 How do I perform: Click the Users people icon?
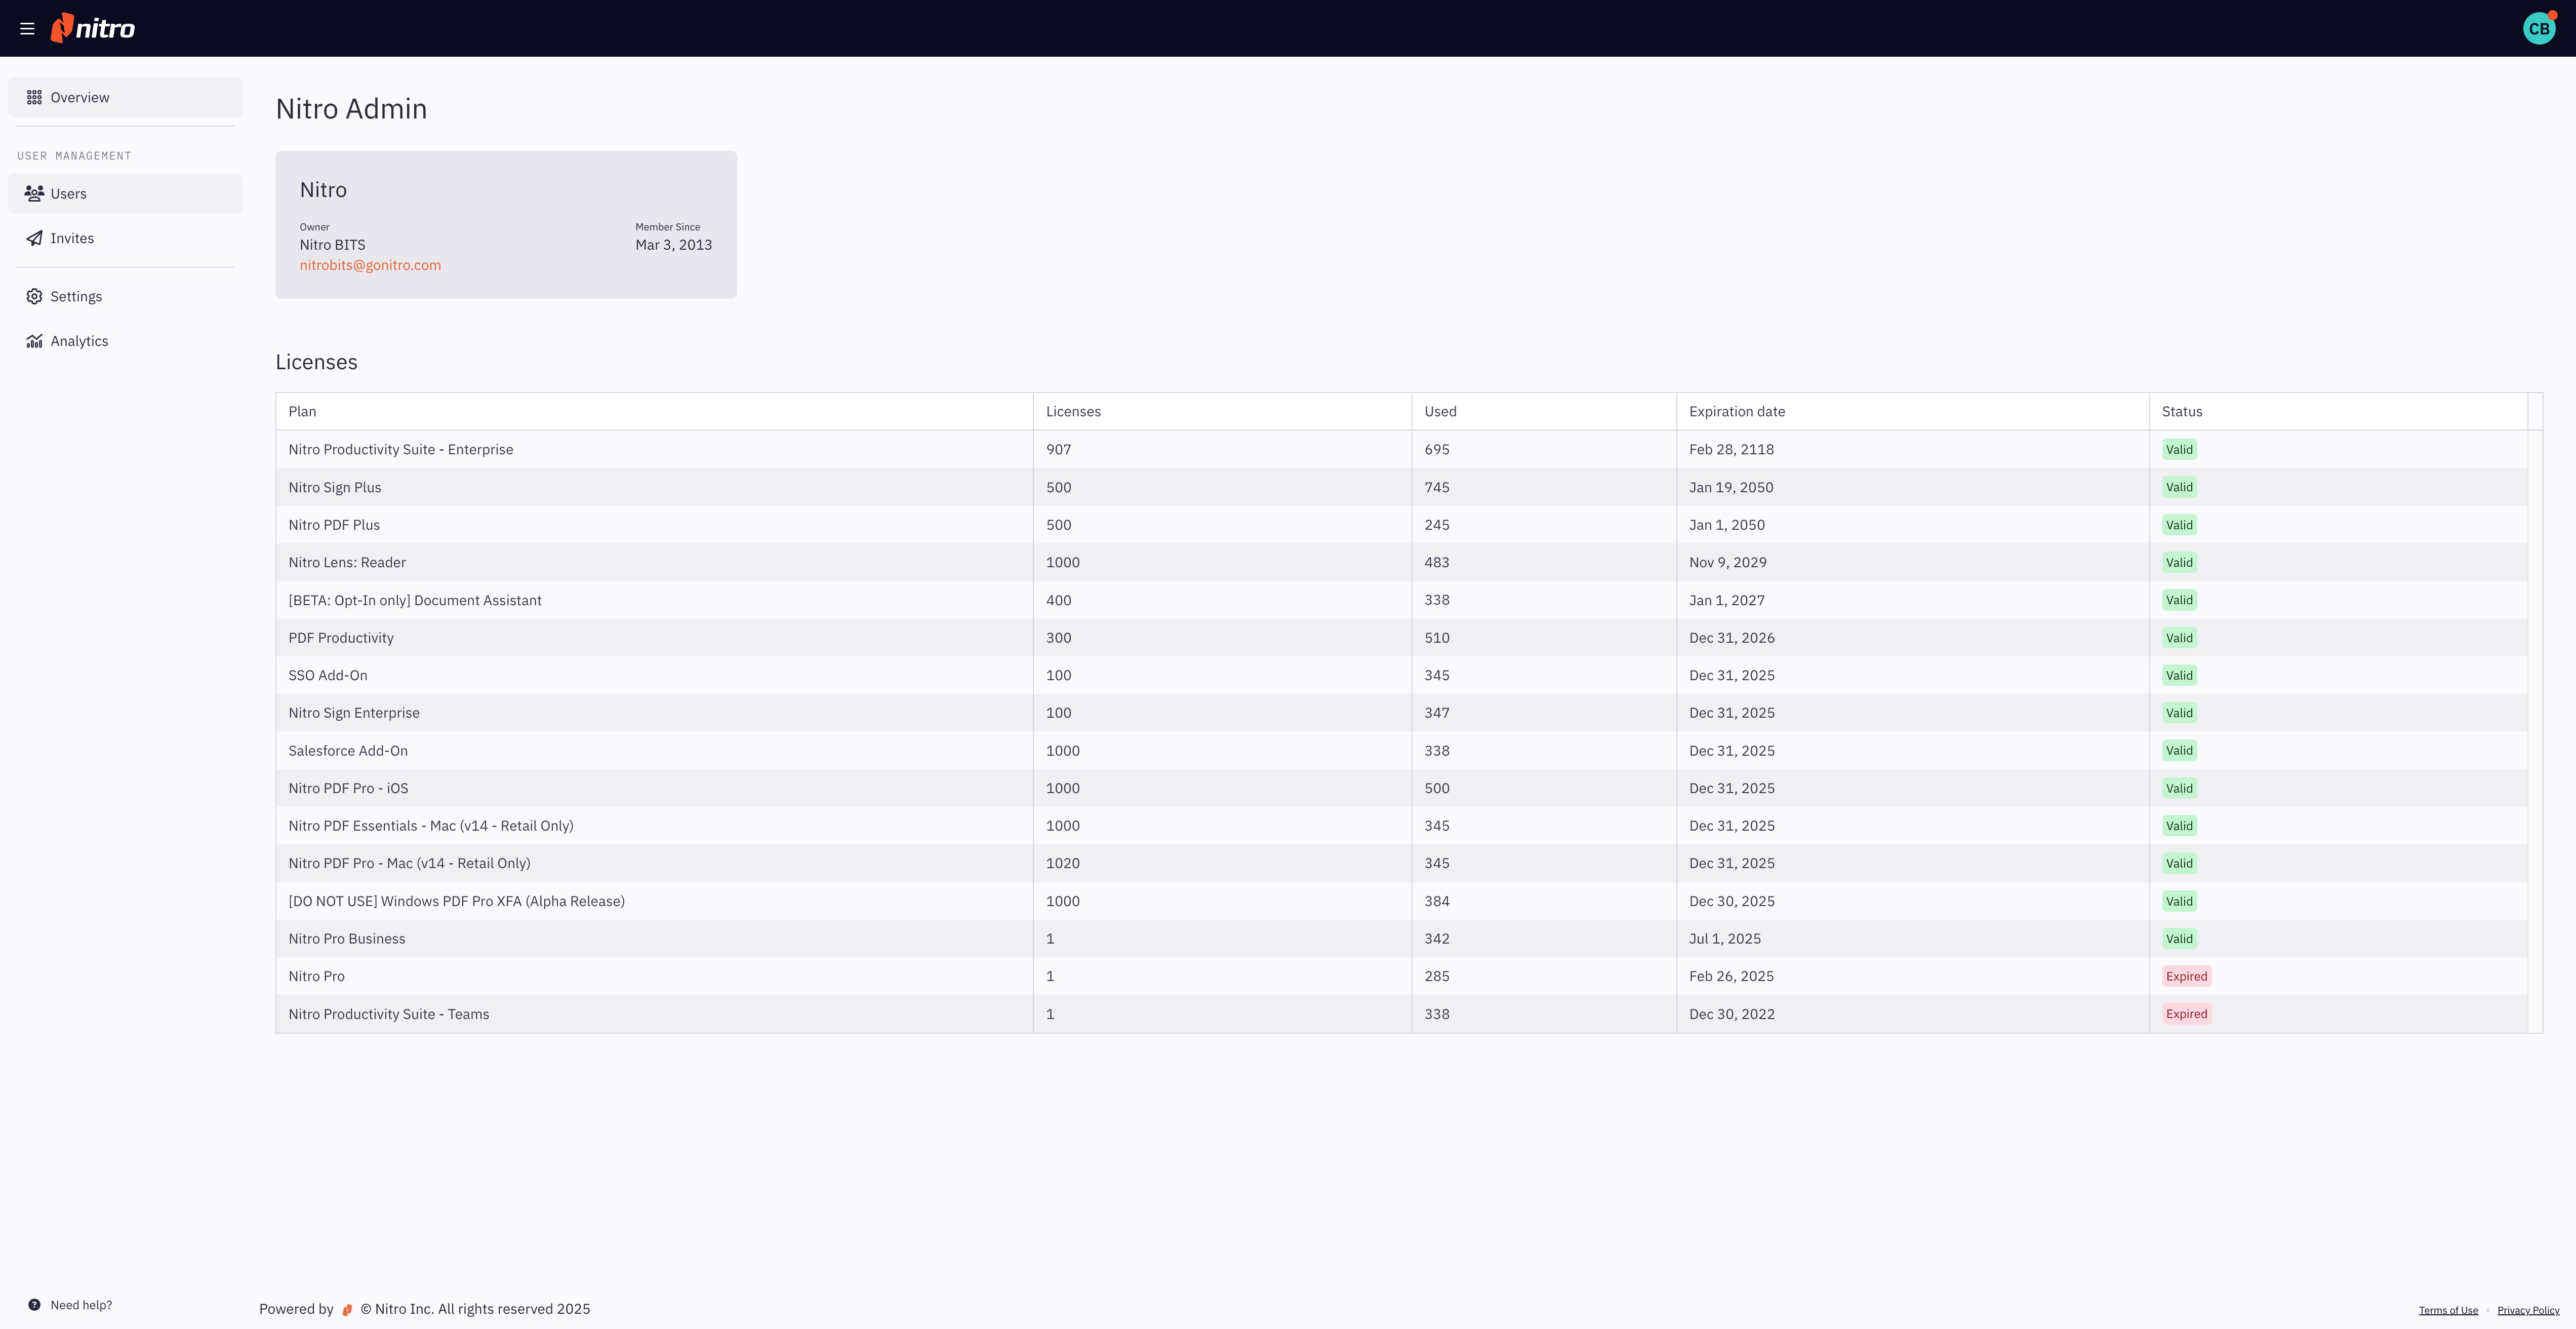[x=34, y=193]
